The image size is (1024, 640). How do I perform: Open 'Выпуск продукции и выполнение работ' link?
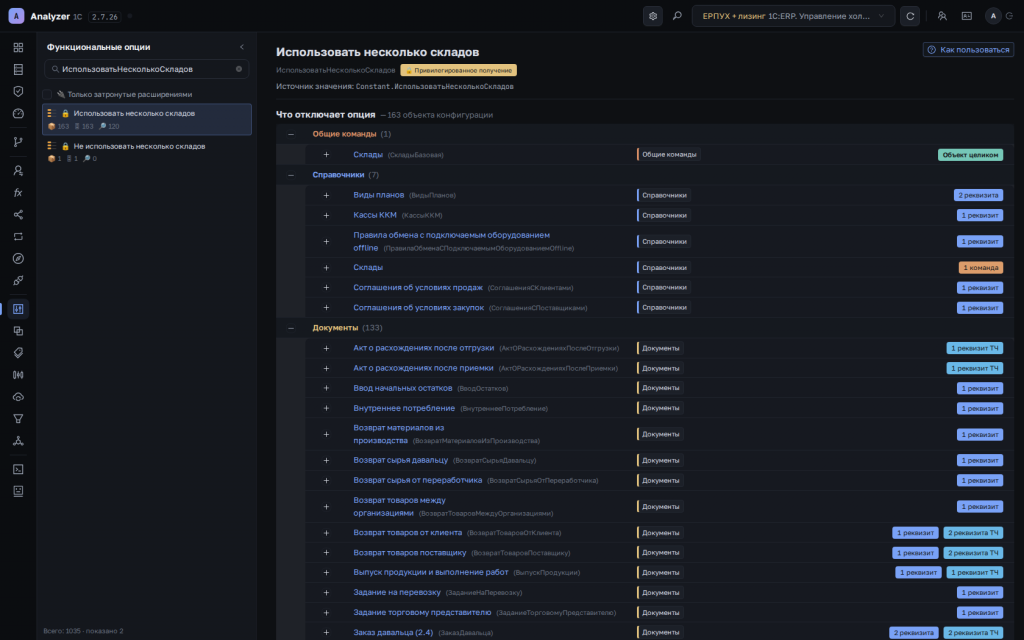coord(430,572)
